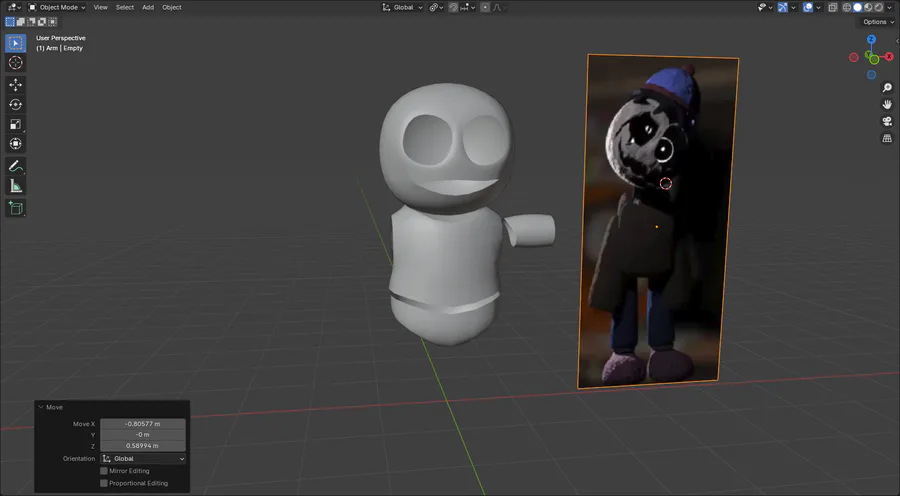
Task: Open the overlays options dropdown arrow
Action: pos(818,7)
